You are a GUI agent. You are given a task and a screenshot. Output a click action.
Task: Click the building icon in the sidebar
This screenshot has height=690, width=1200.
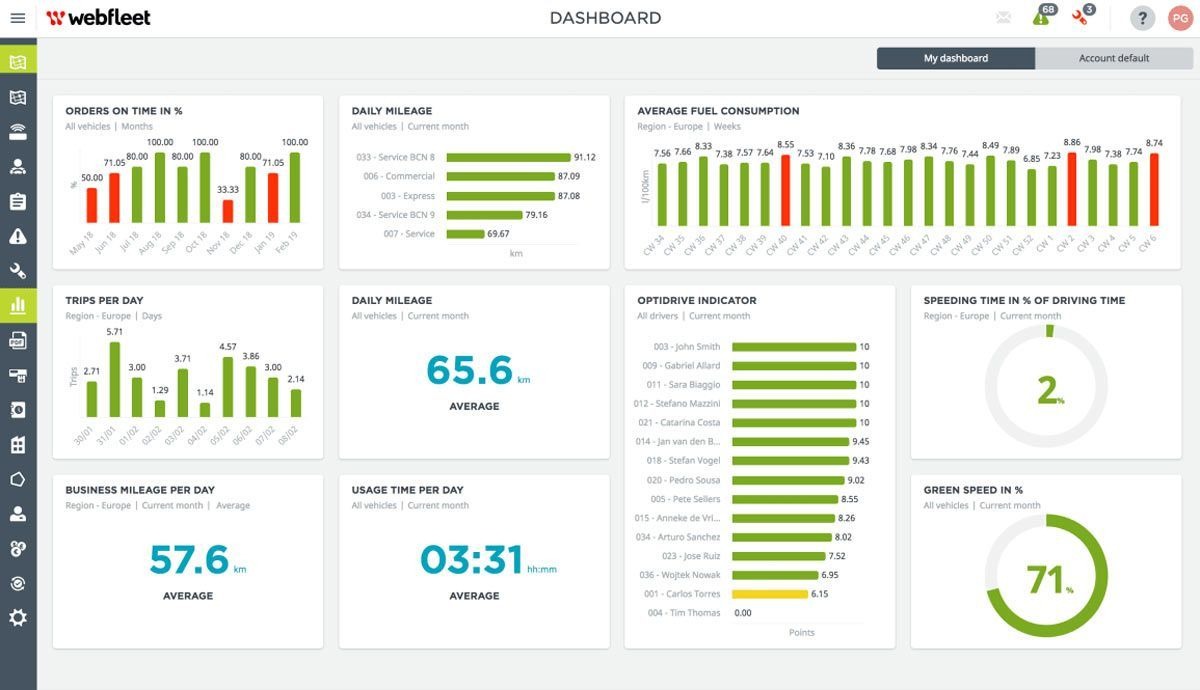[x=18, y=444]
